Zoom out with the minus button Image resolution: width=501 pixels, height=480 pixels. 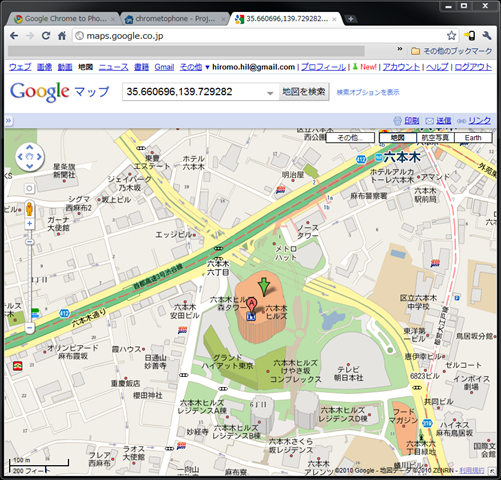tap(29, 328)
